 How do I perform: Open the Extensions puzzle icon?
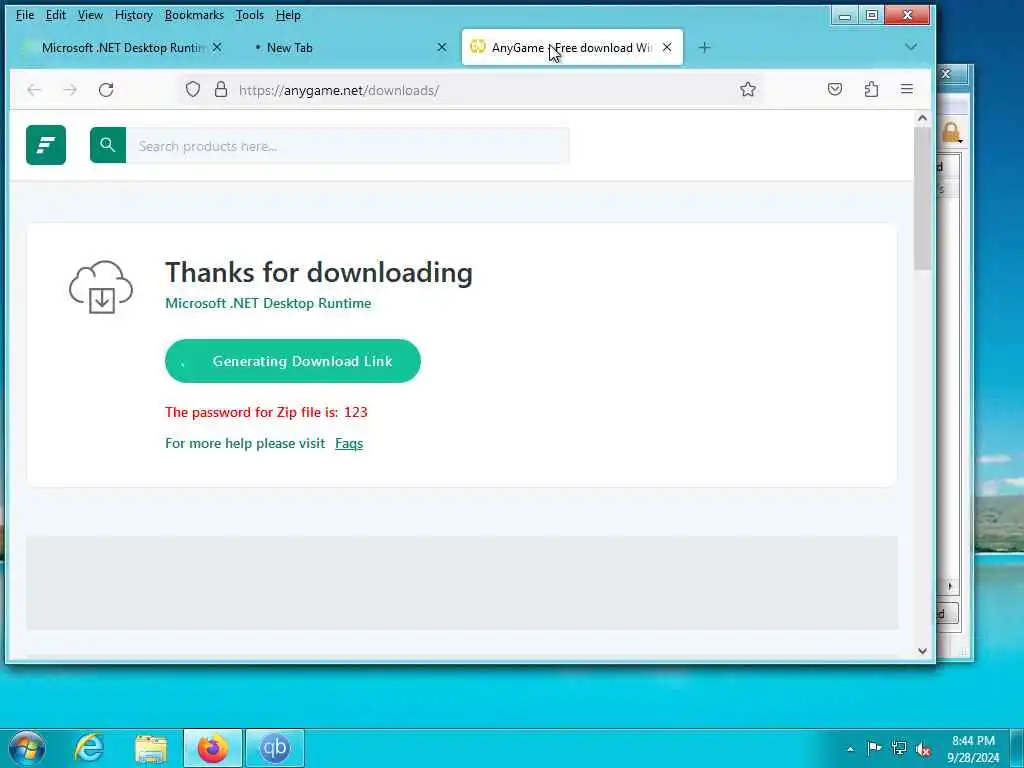[x=871, y=89]
